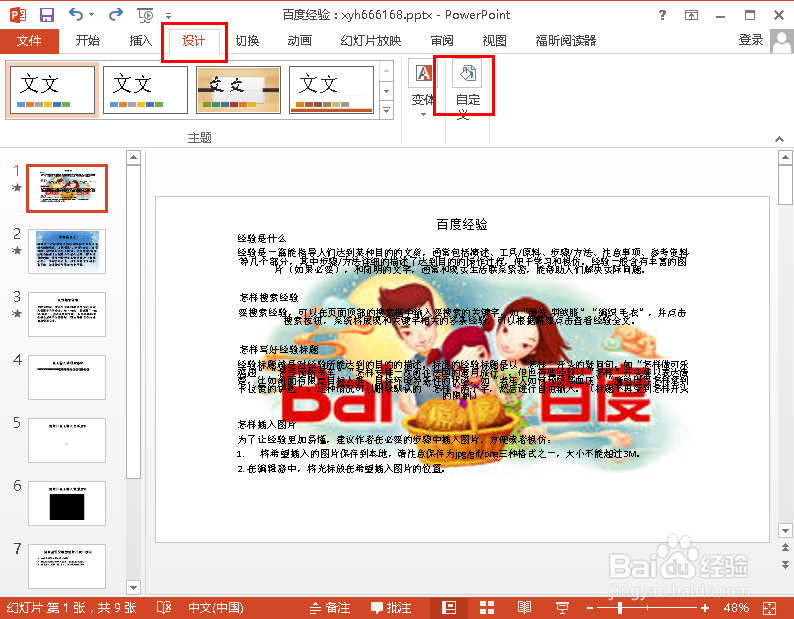Open the PowerPoint Help question mark
Image resolution: width=794 pixels, height=619 pixels.
click(662, 15)
